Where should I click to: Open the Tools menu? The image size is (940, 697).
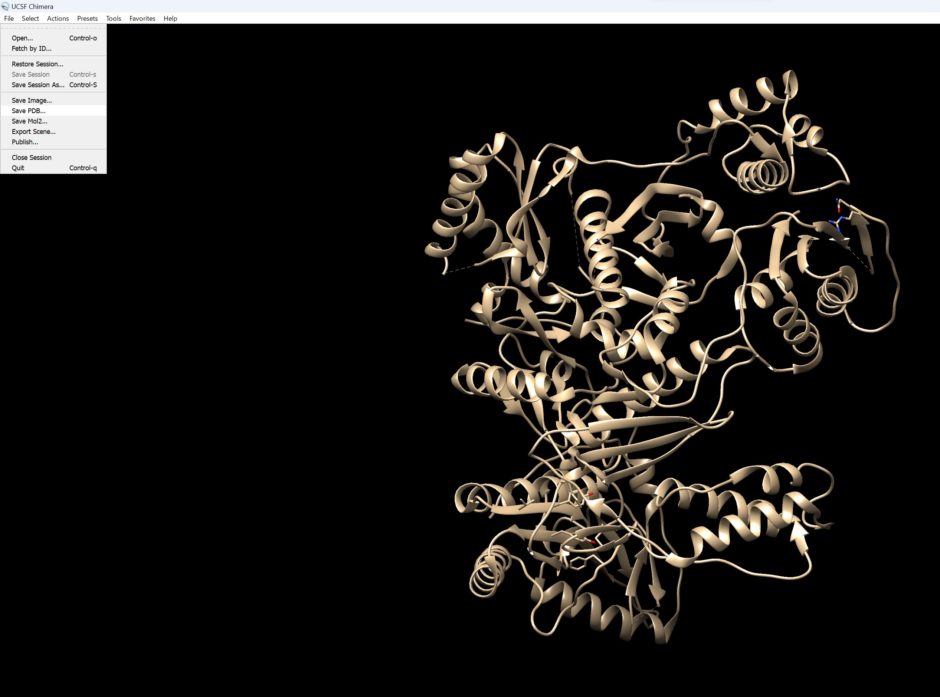coord(113,17)
